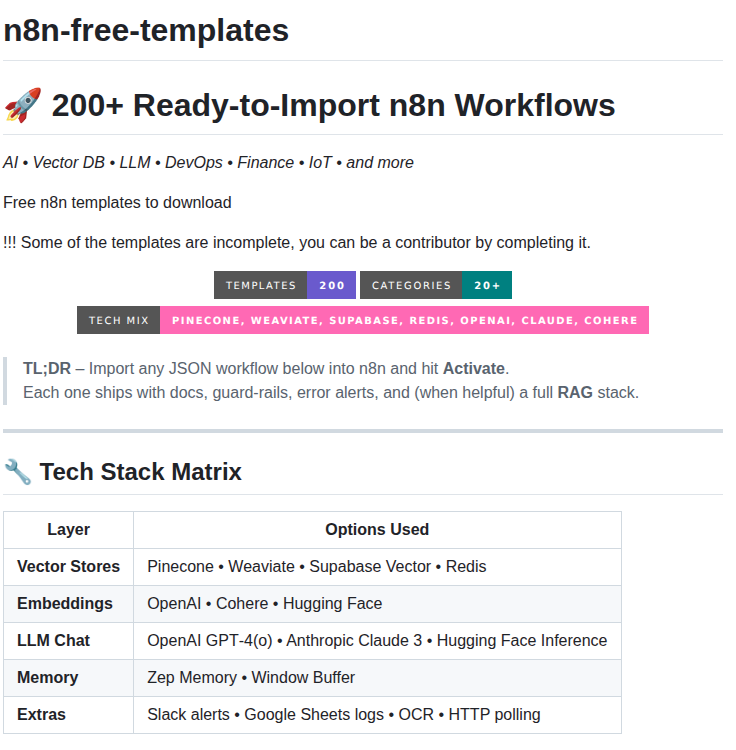Click the cell with OpenAI GPT-4(o) and Claude 3
This screenshot has width=736, height=750.
(377, 640)
